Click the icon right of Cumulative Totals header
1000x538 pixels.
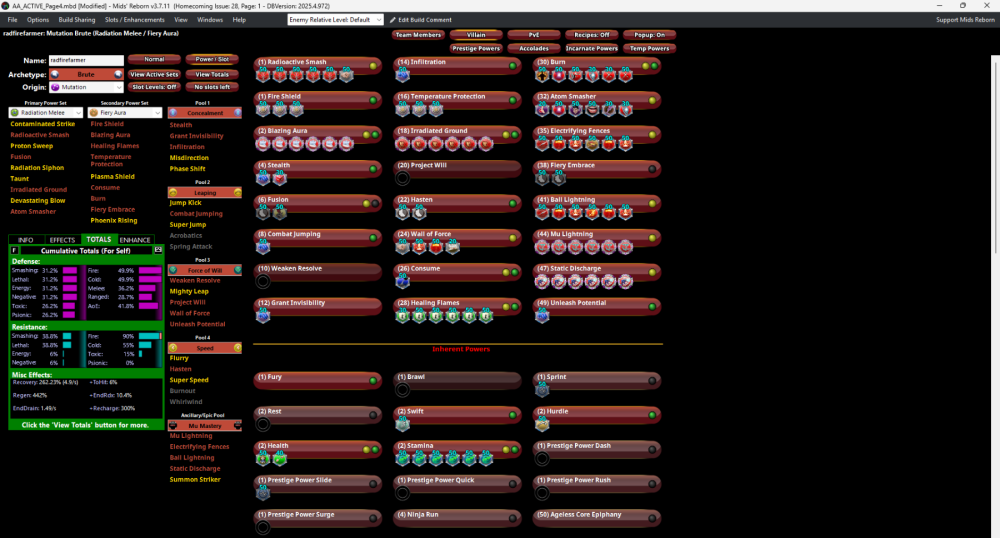coord(158,249)
